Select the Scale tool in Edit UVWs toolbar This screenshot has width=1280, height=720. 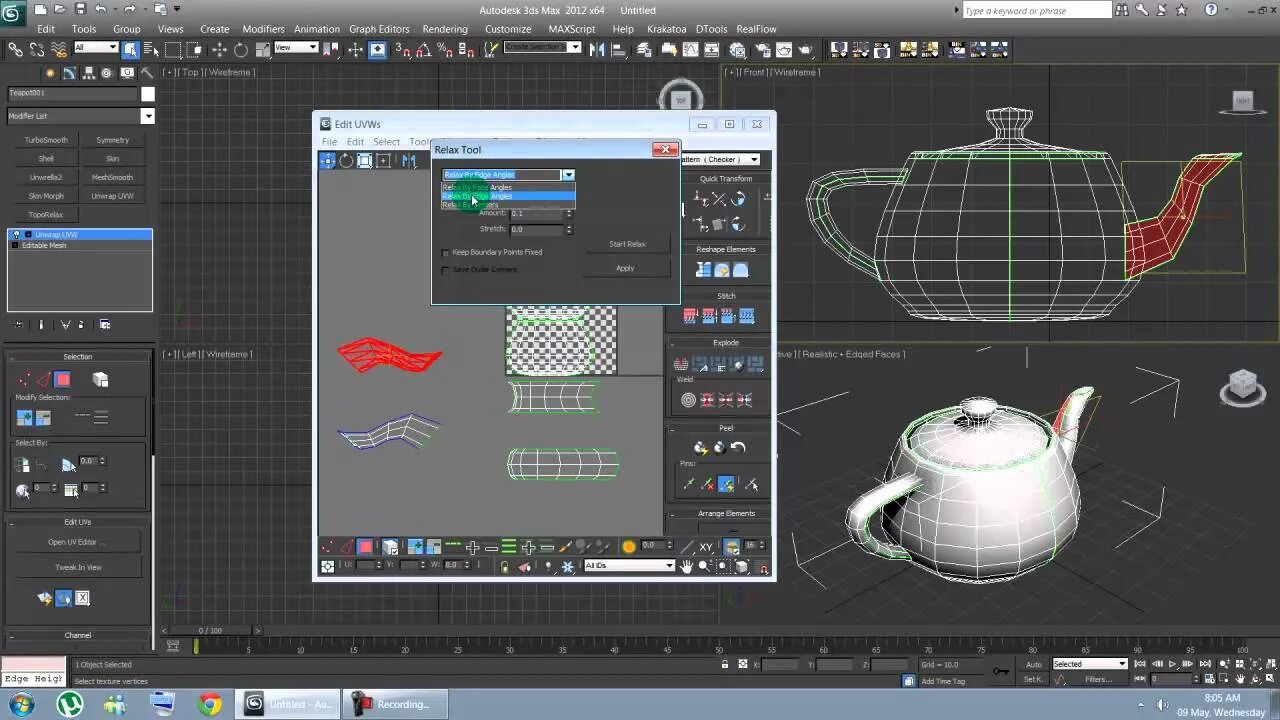(x=365, y=161)
